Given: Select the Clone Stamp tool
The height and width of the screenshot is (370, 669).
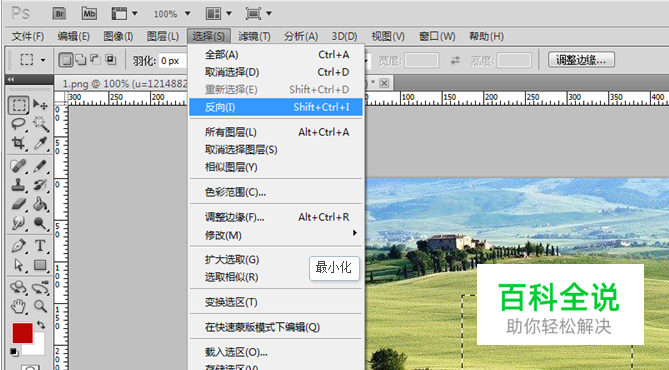Looking at the screenshot, I should pyautogui.click(x=19, y=185).
